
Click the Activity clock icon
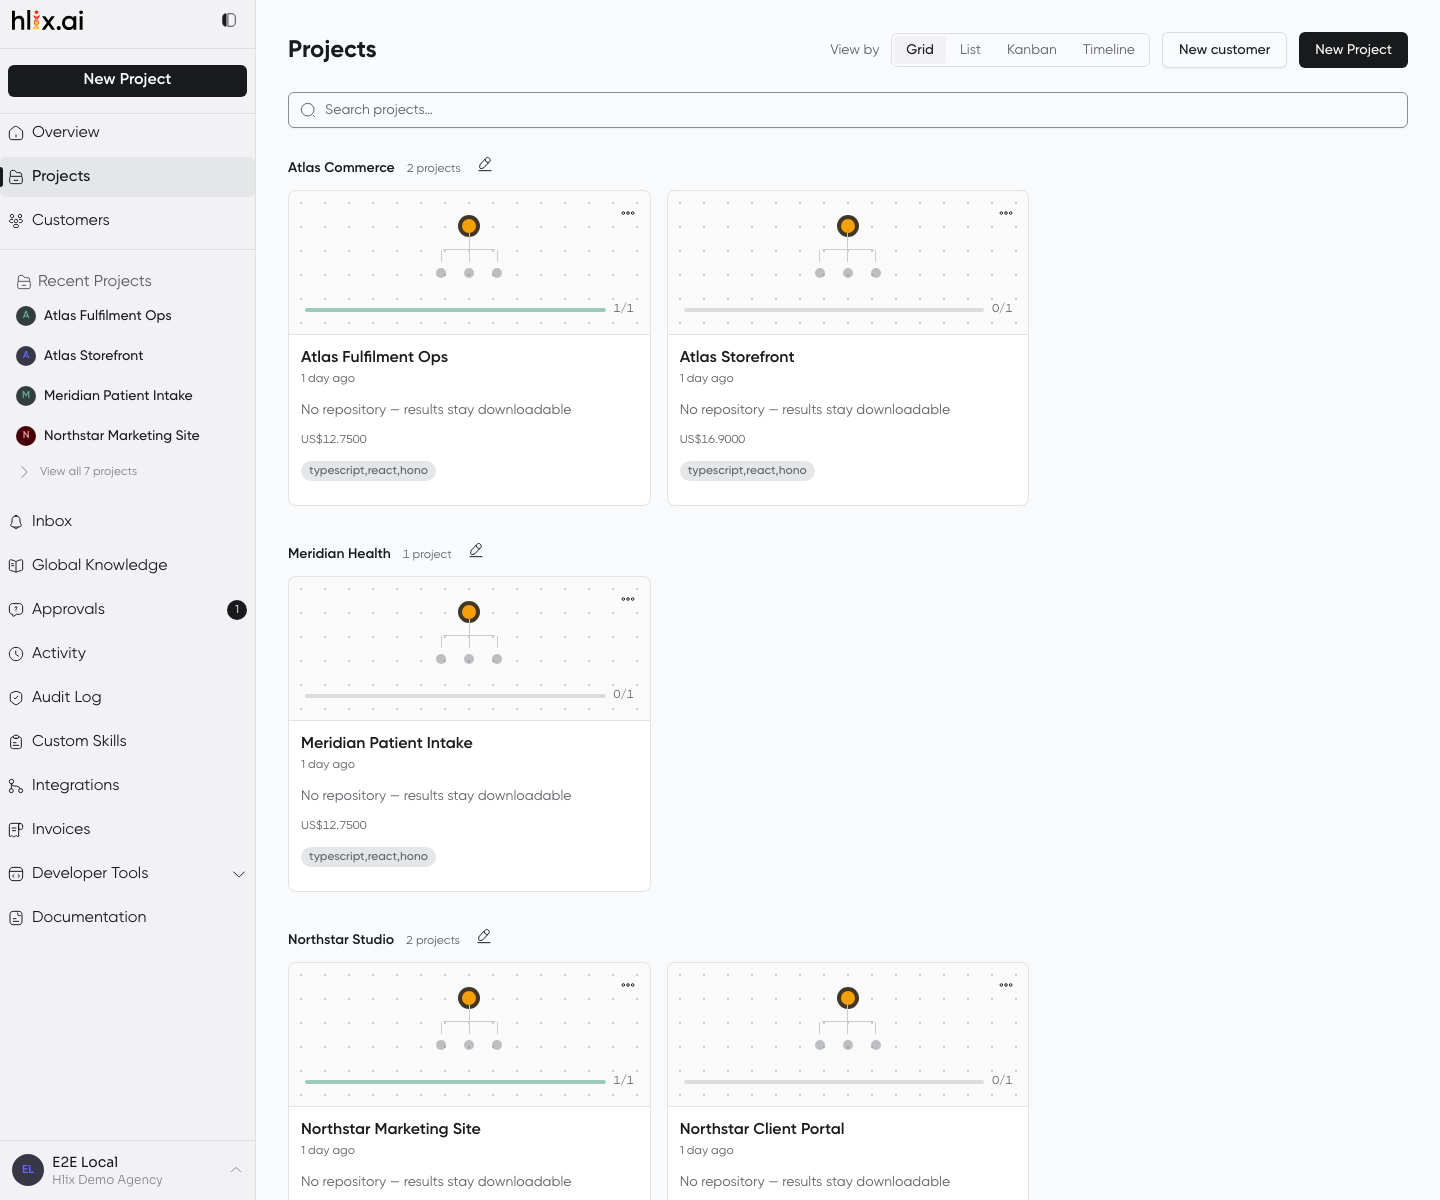pos(16,654)
